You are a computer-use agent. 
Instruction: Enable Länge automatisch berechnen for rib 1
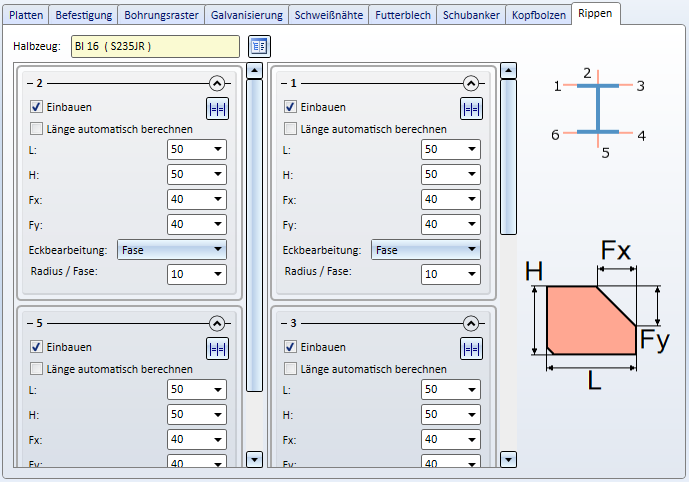(x=290, y=129)
